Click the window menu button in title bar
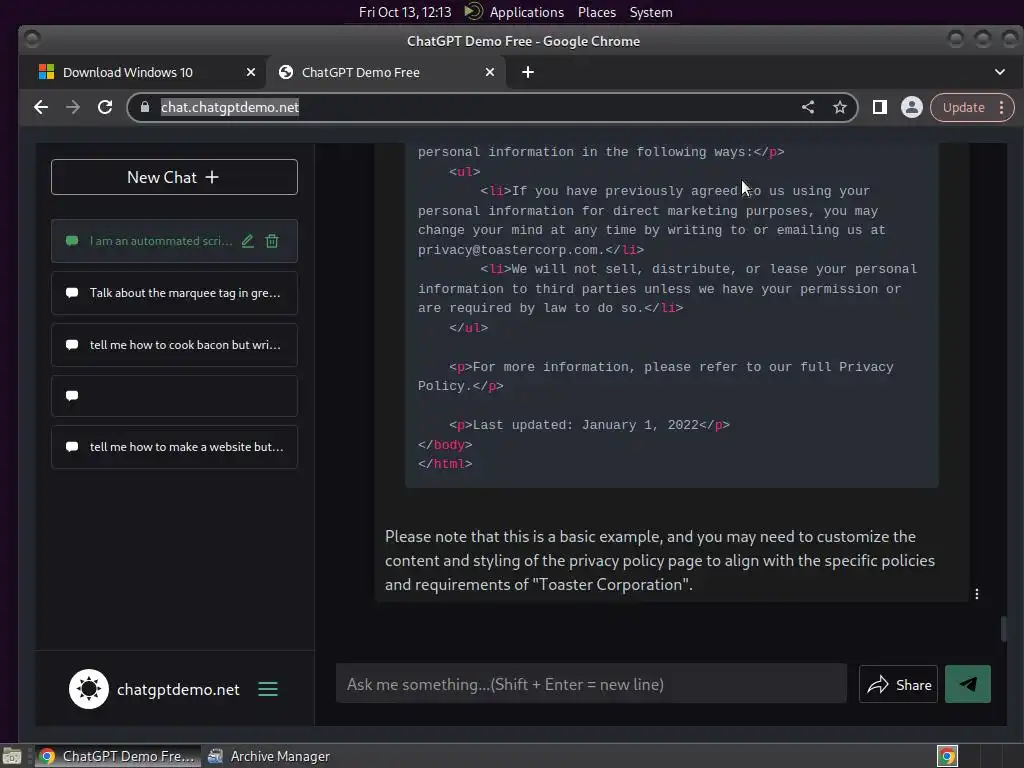 pos(32,40)
